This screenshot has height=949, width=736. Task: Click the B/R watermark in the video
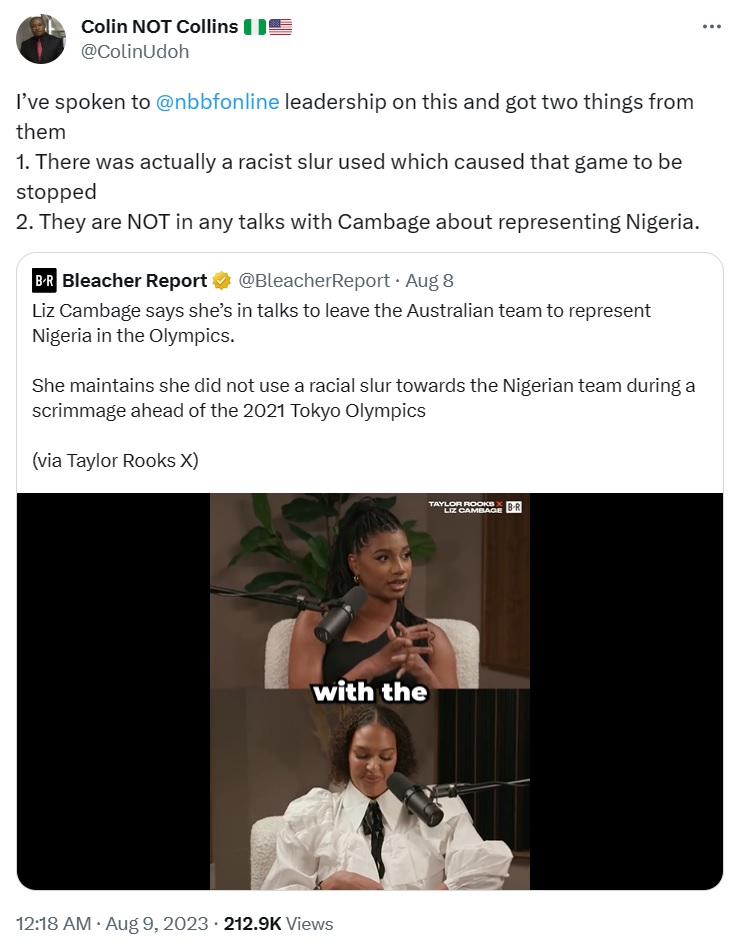514,507
